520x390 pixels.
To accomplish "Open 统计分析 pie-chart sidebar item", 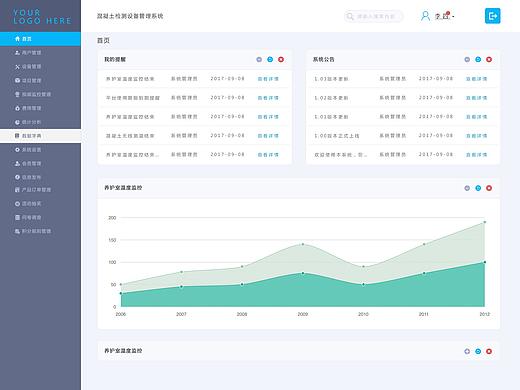I will click(40, 122).
